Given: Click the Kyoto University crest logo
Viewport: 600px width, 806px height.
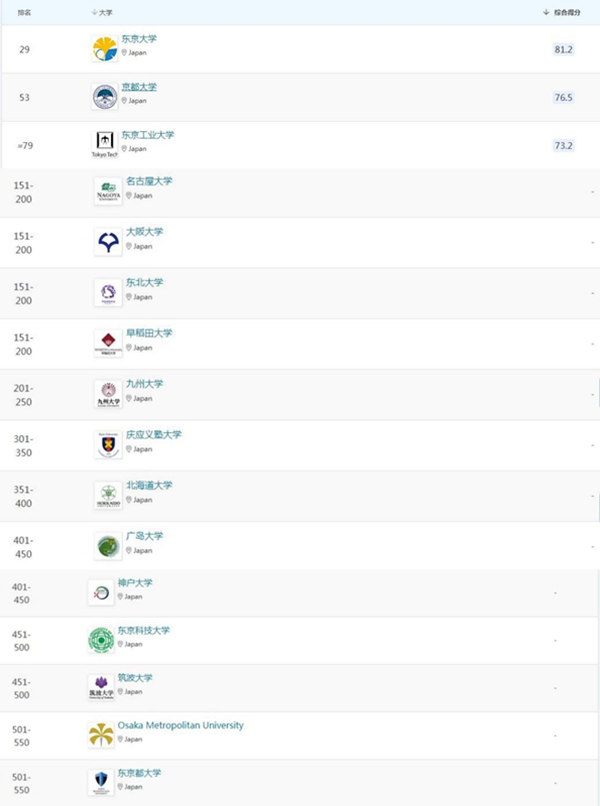Looking at the screenshot, I should pyautogui.click(x=105, y=97).
